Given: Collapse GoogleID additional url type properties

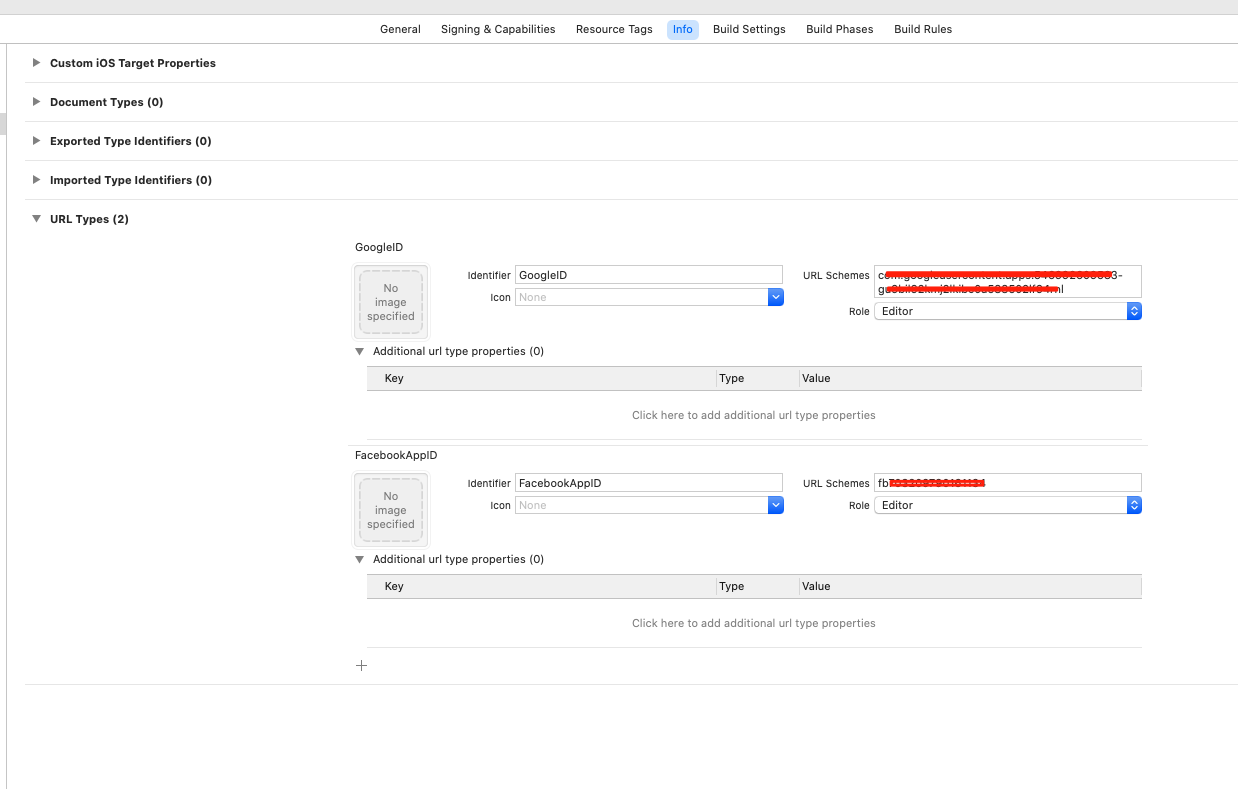Looking at the screenshot, I should (x=360, y=351).
